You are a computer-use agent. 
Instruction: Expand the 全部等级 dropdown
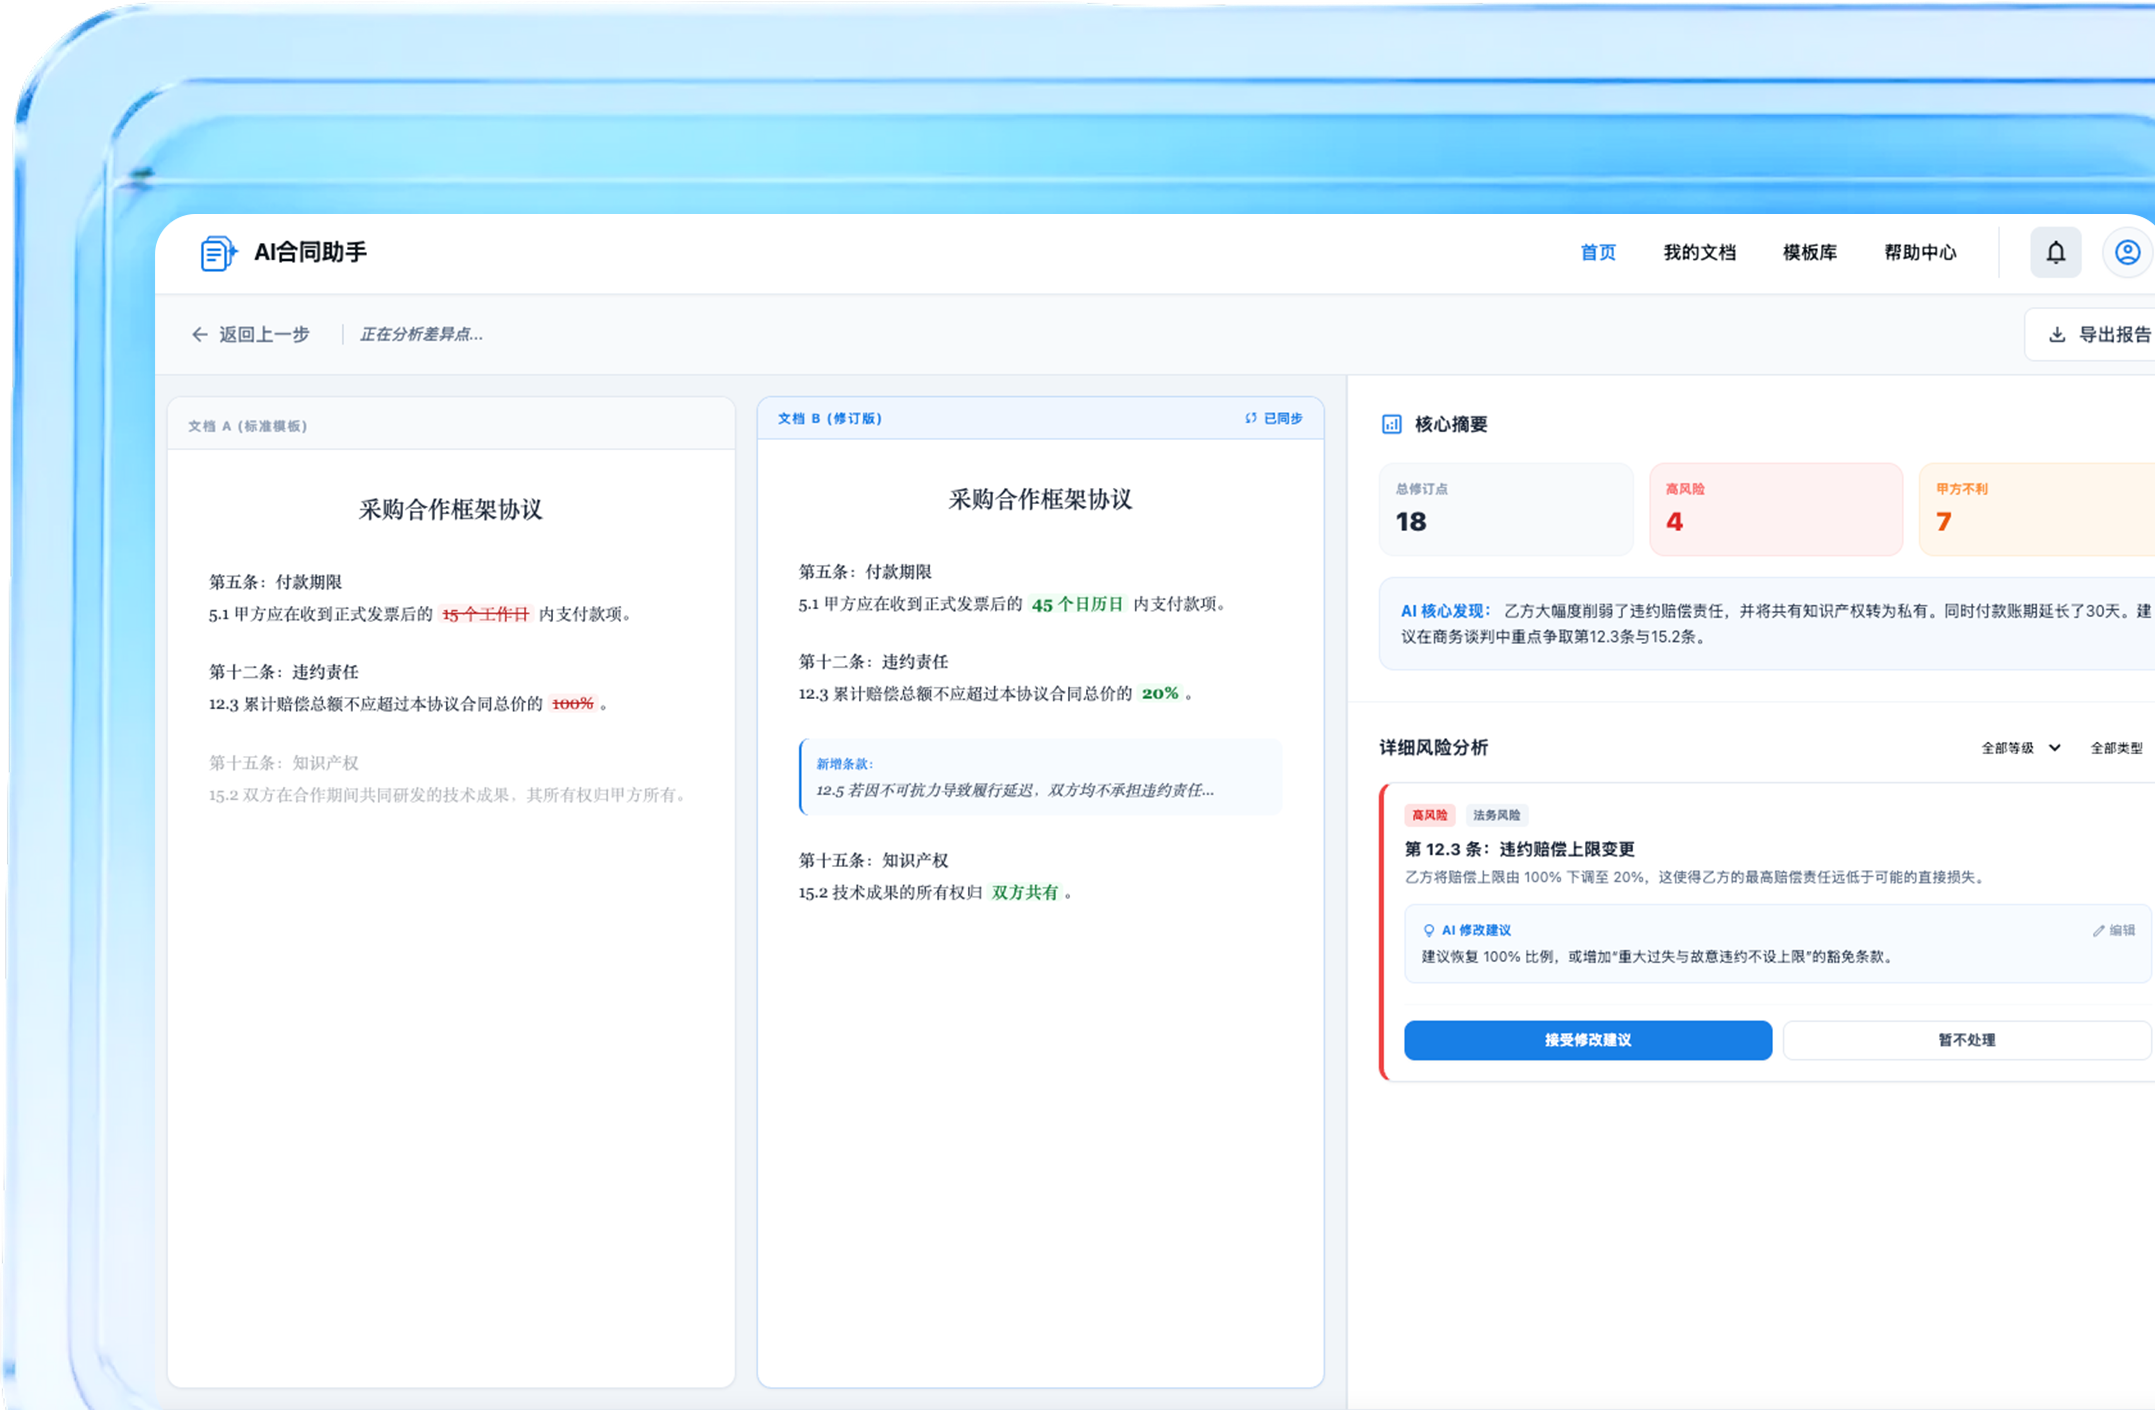click(x=2020, y=748)
